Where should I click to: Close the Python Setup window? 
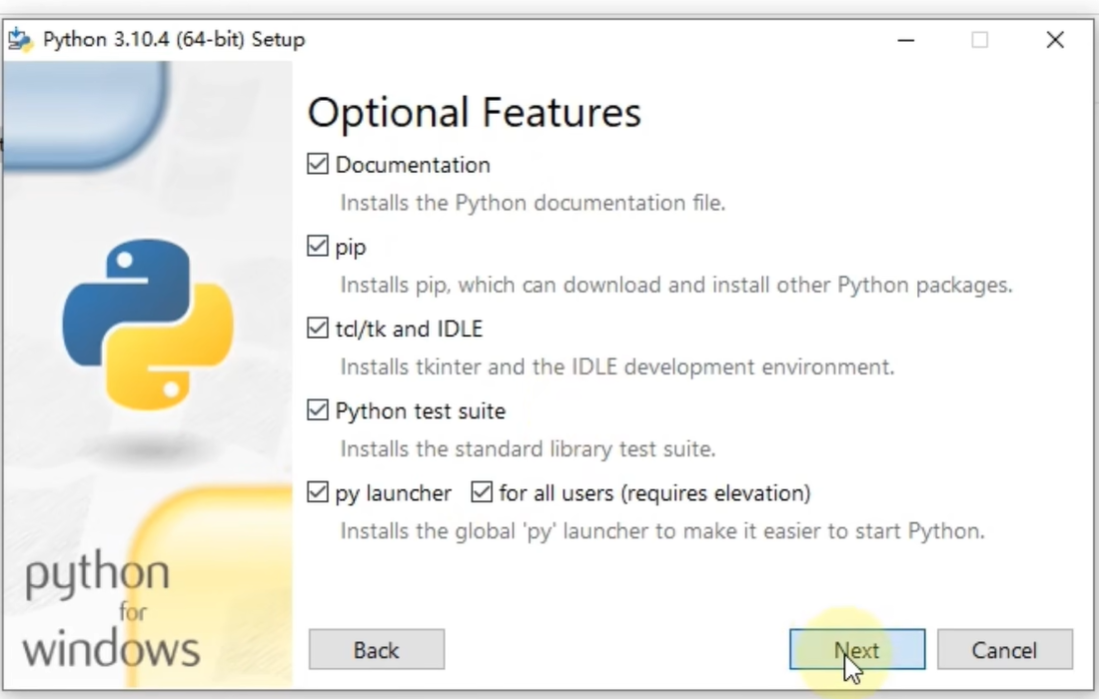coord(1055,40)
